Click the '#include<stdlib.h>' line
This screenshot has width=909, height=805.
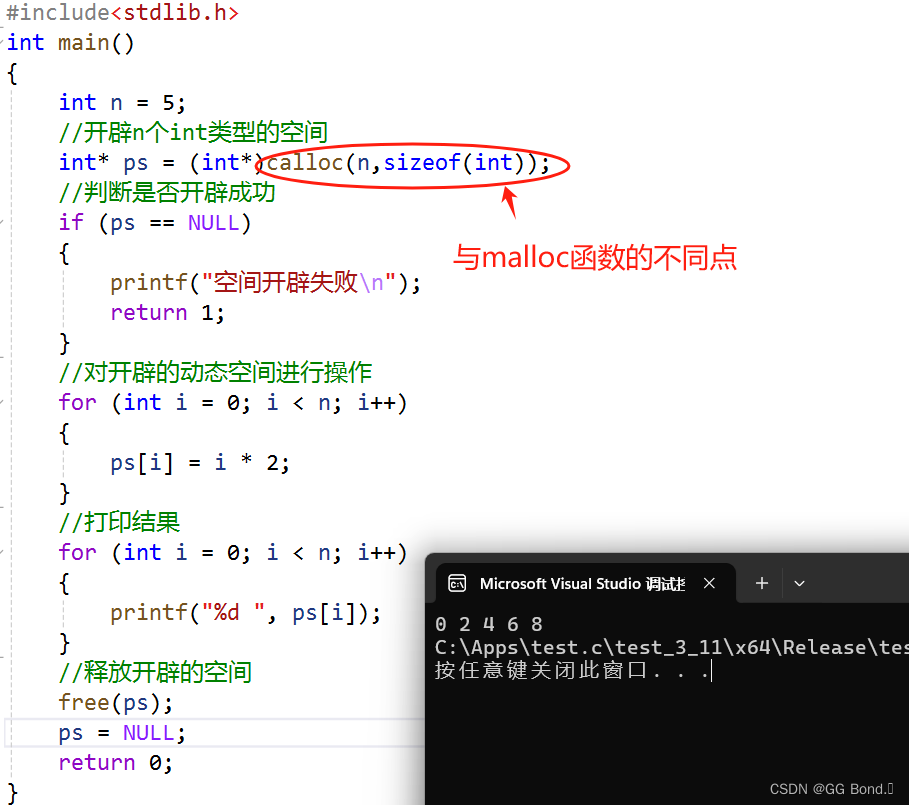click(x=122, y=13)
